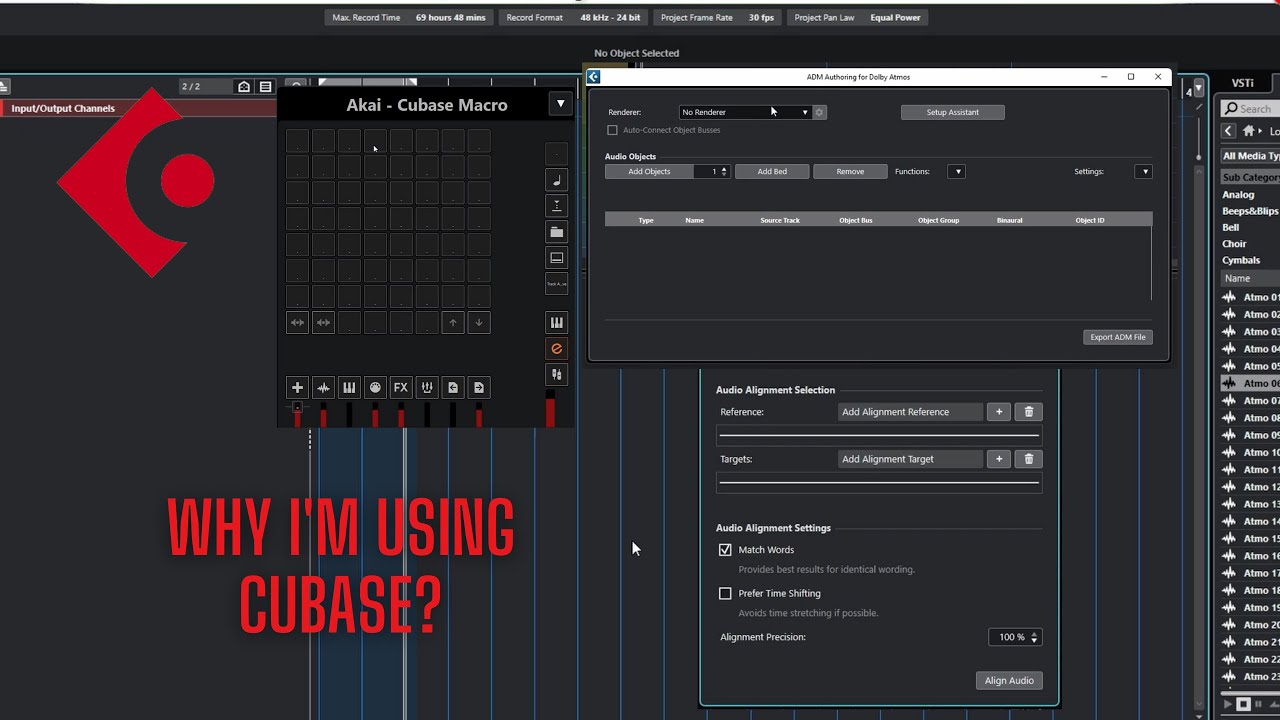
Task: Click the red level meter at Akai right column bottom
Action: coord(550,409)
